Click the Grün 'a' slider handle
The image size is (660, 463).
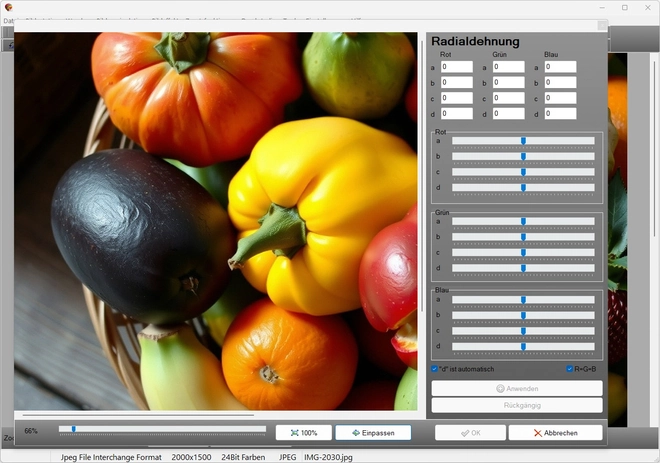(x=523, y=221)
